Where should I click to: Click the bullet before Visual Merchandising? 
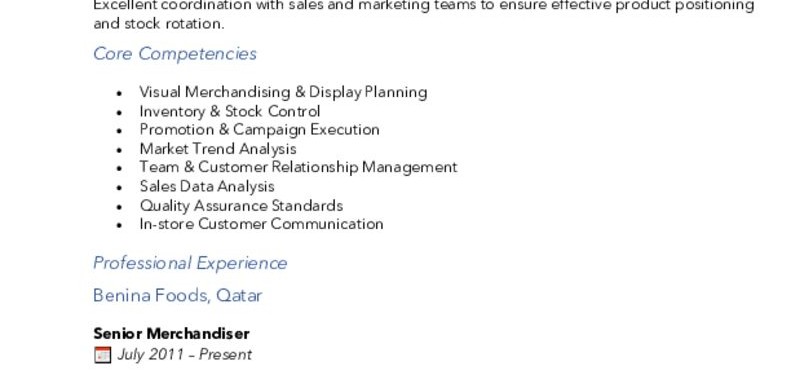pyautogui.click(x=119, y=93)
